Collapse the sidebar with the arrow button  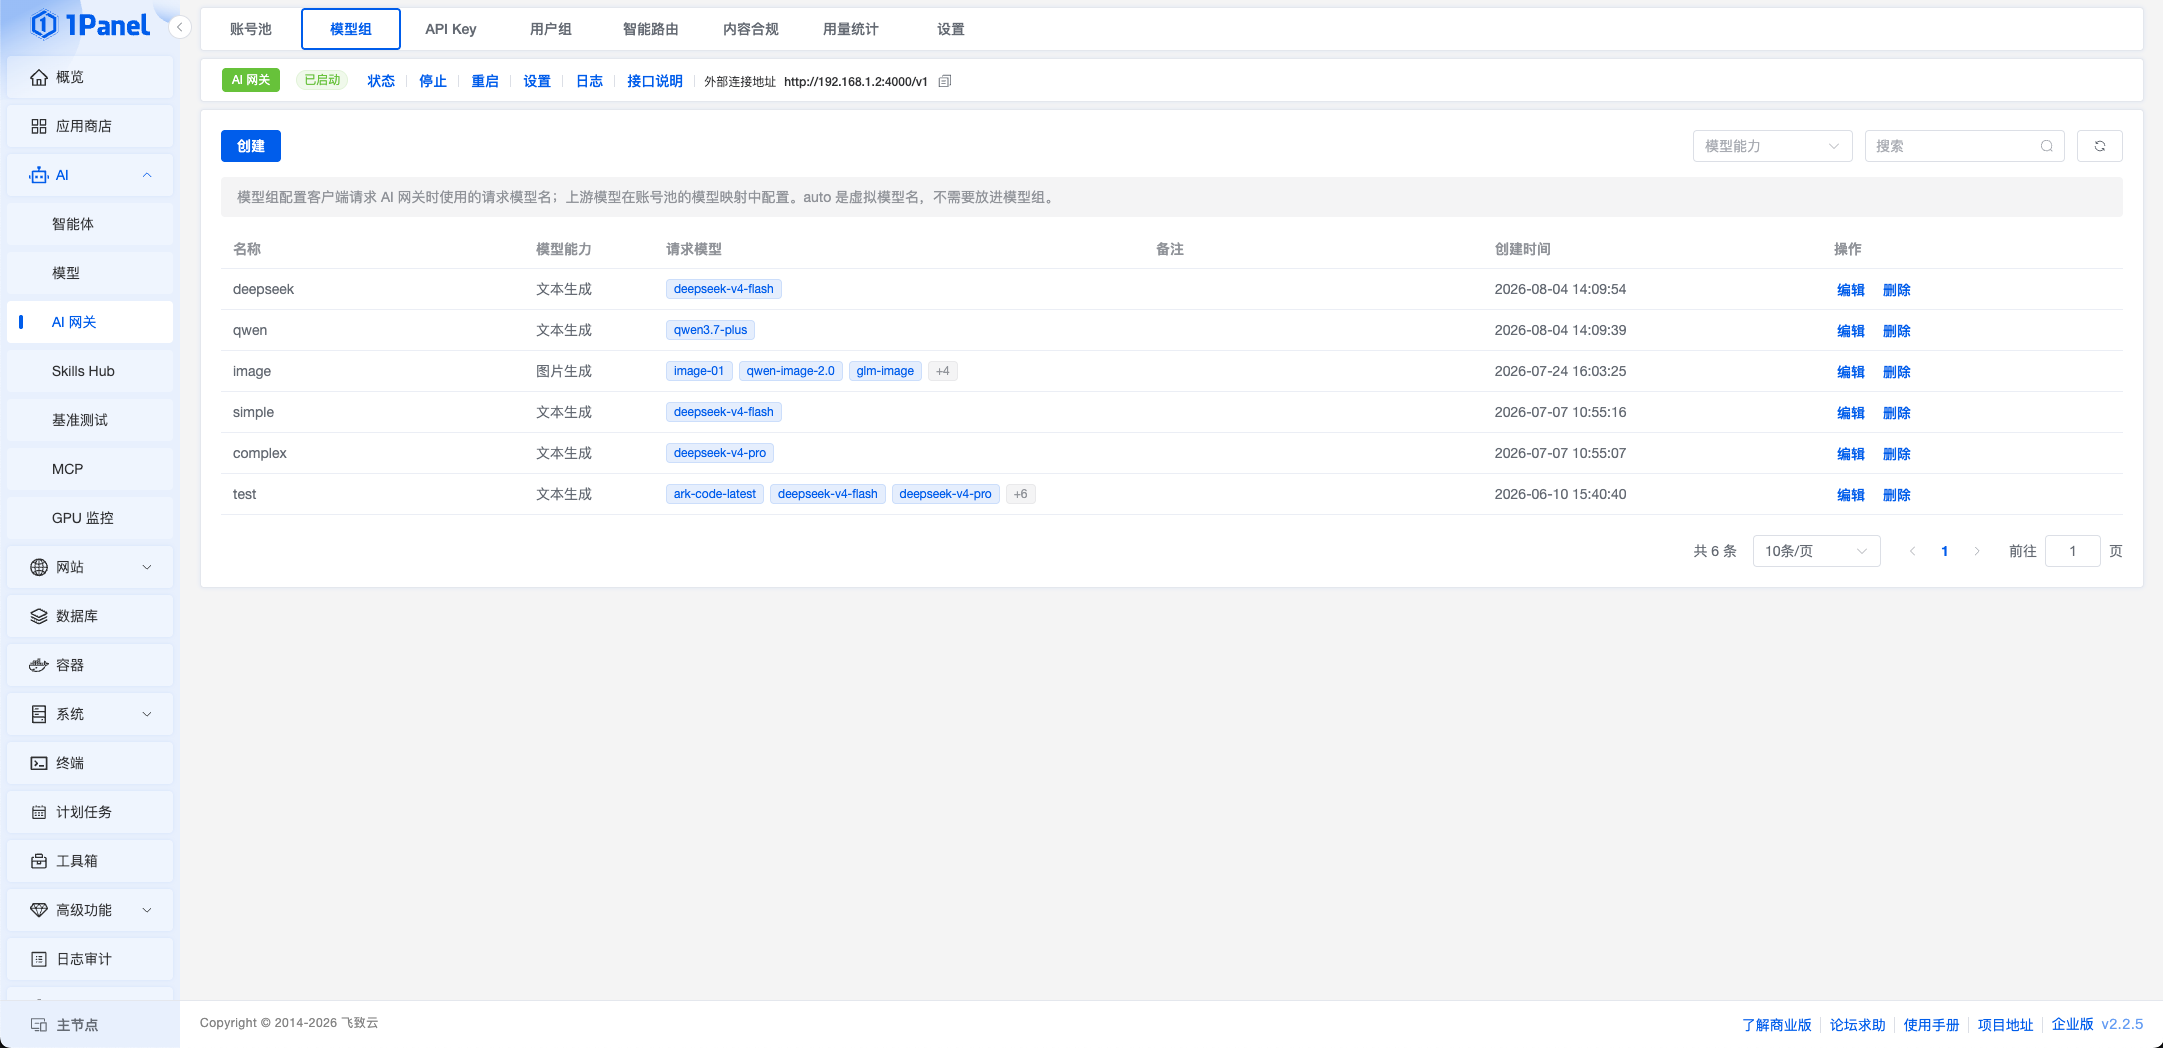(180, 27)
